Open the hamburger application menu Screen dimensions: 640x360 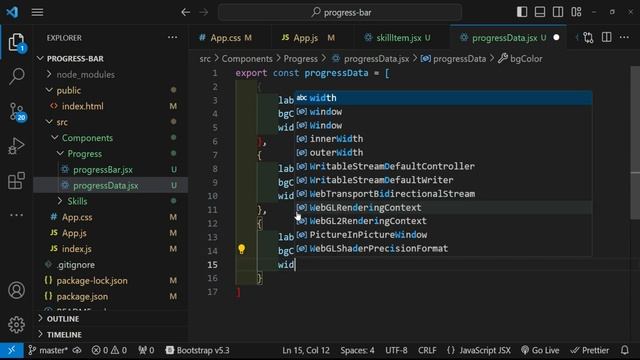tap(37, 12)
